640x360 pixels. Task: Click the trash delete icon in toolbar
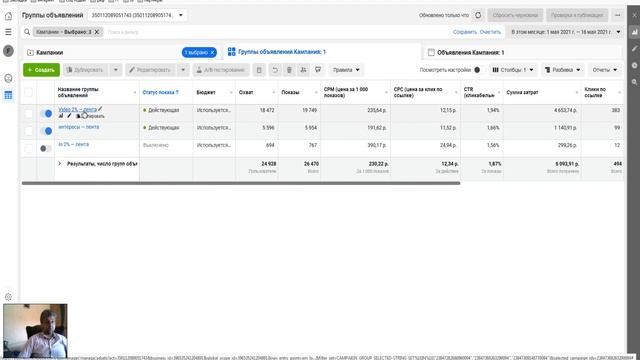click(x=289, y=70)
